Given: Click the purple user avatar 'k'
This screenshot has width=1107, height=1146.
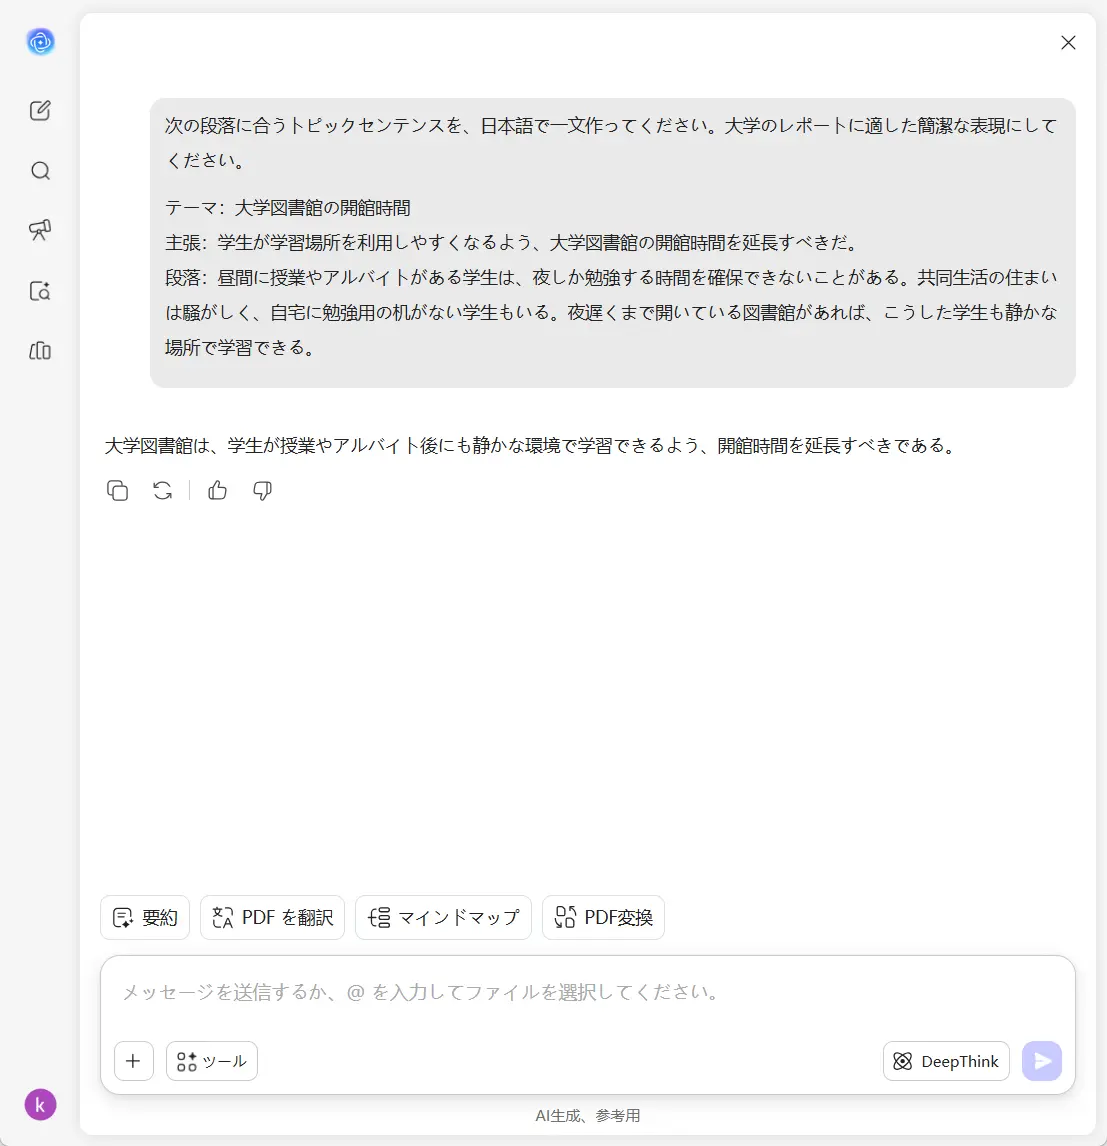Looking at the screenshot, I should pos(40,1104).
